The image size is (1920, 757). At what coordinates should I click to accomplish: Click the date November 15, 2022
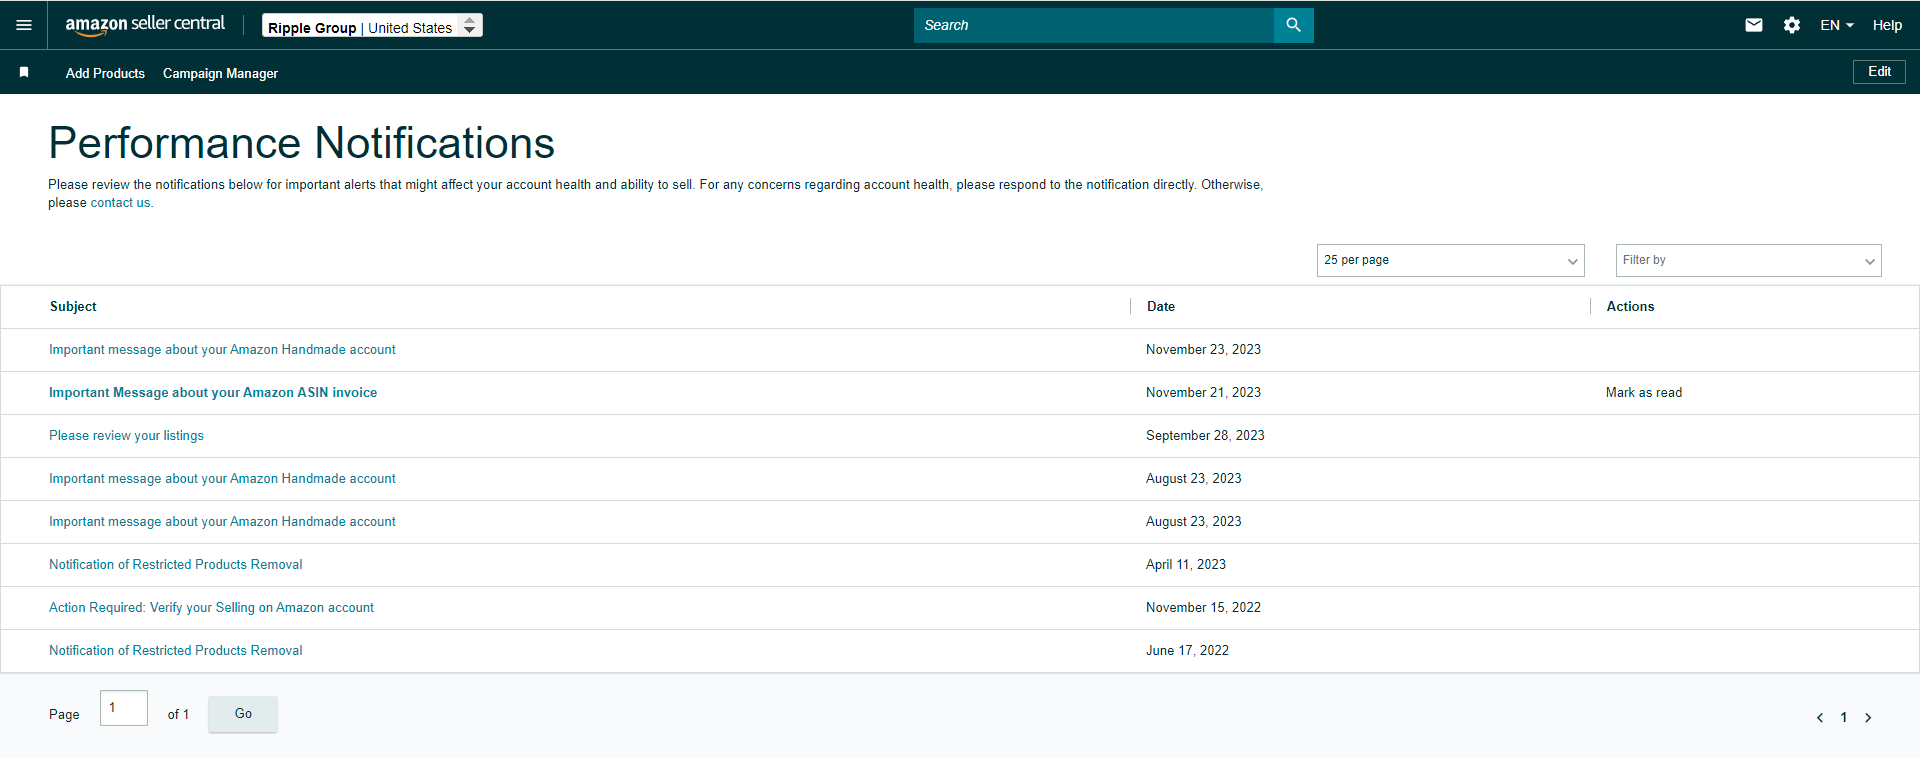pos(1203,608)
